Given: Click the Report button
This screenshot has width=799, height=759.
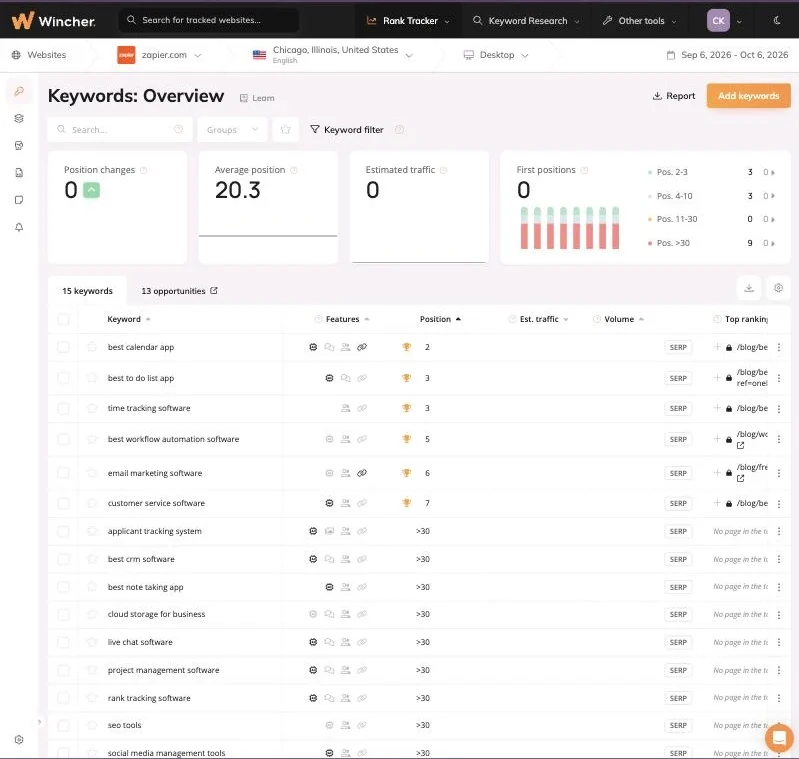Looking at the screenshot, I should [x=674, y=96].
